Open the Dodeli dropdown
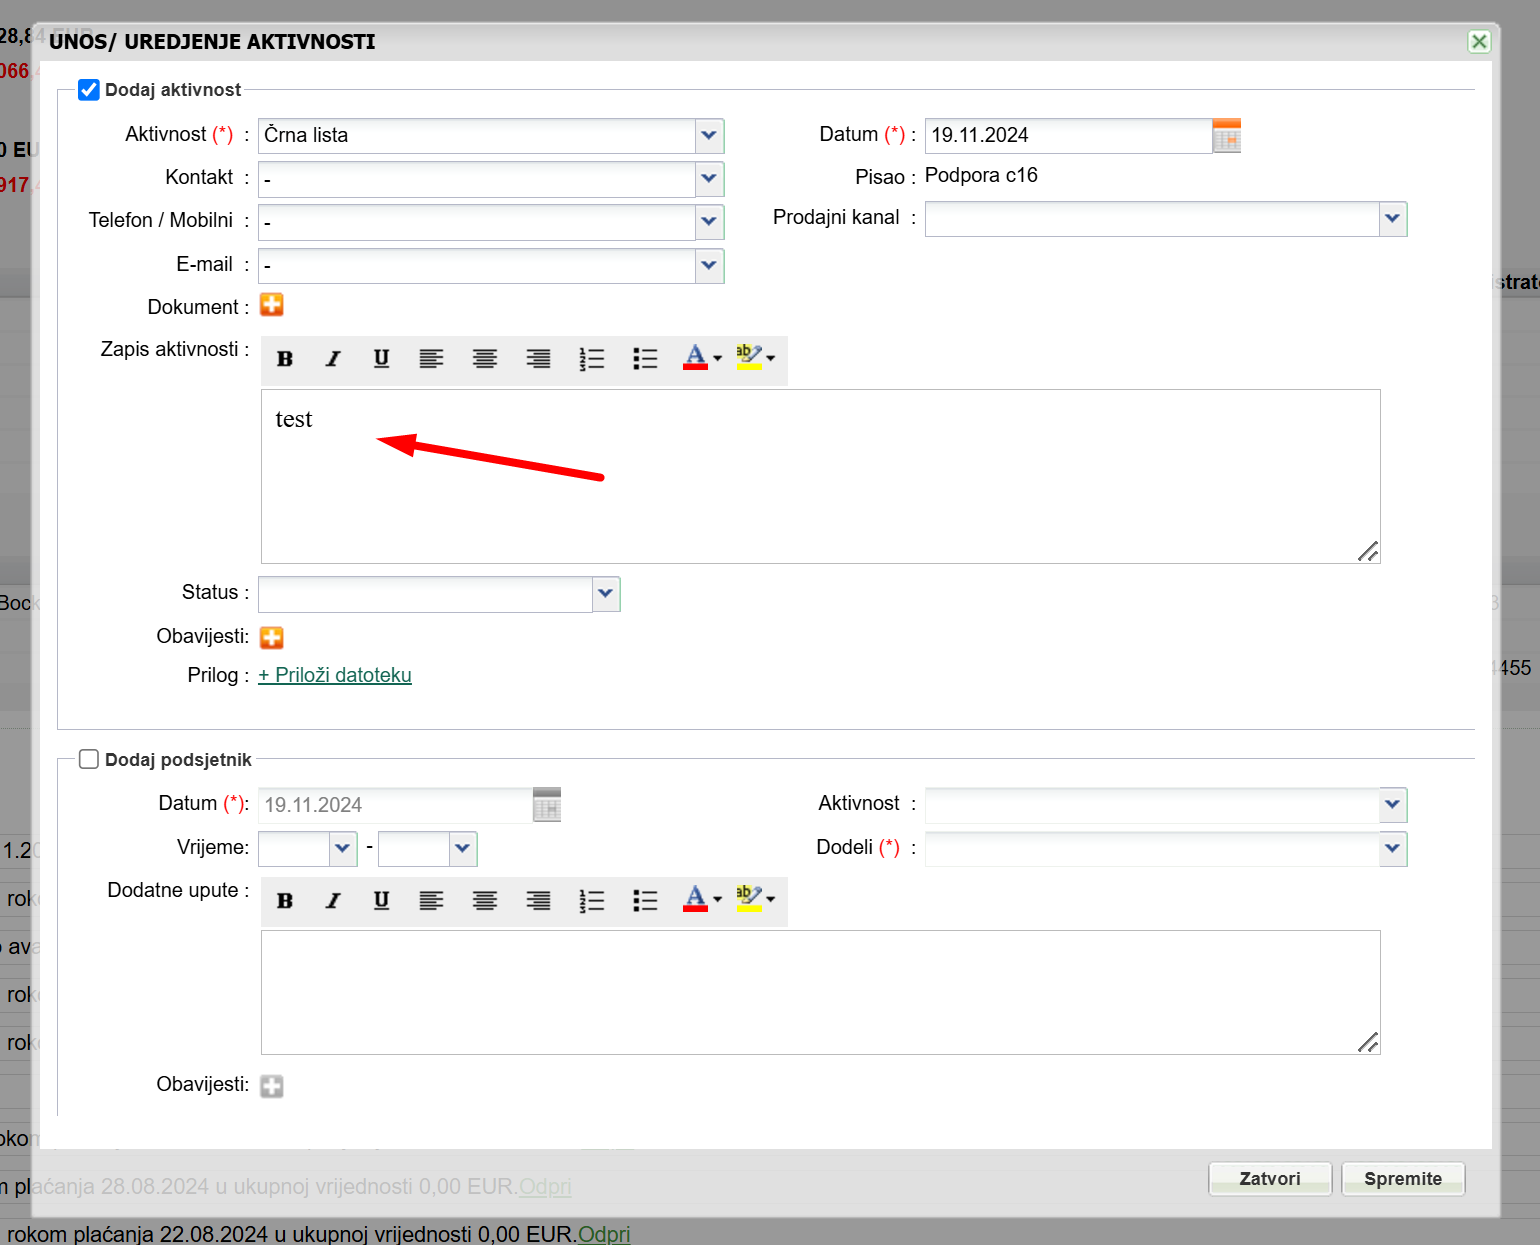The width and height of the screenshot is (1540, 1245). (1393, 849)
